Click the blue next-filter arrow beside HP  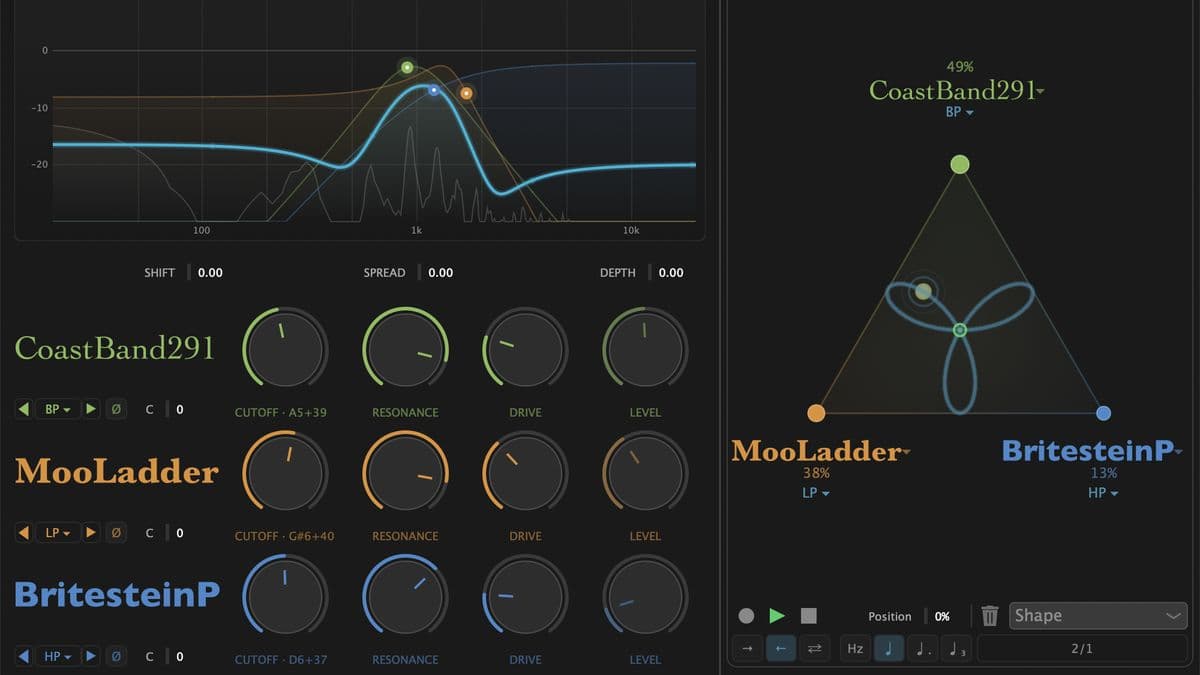(91, 657)
